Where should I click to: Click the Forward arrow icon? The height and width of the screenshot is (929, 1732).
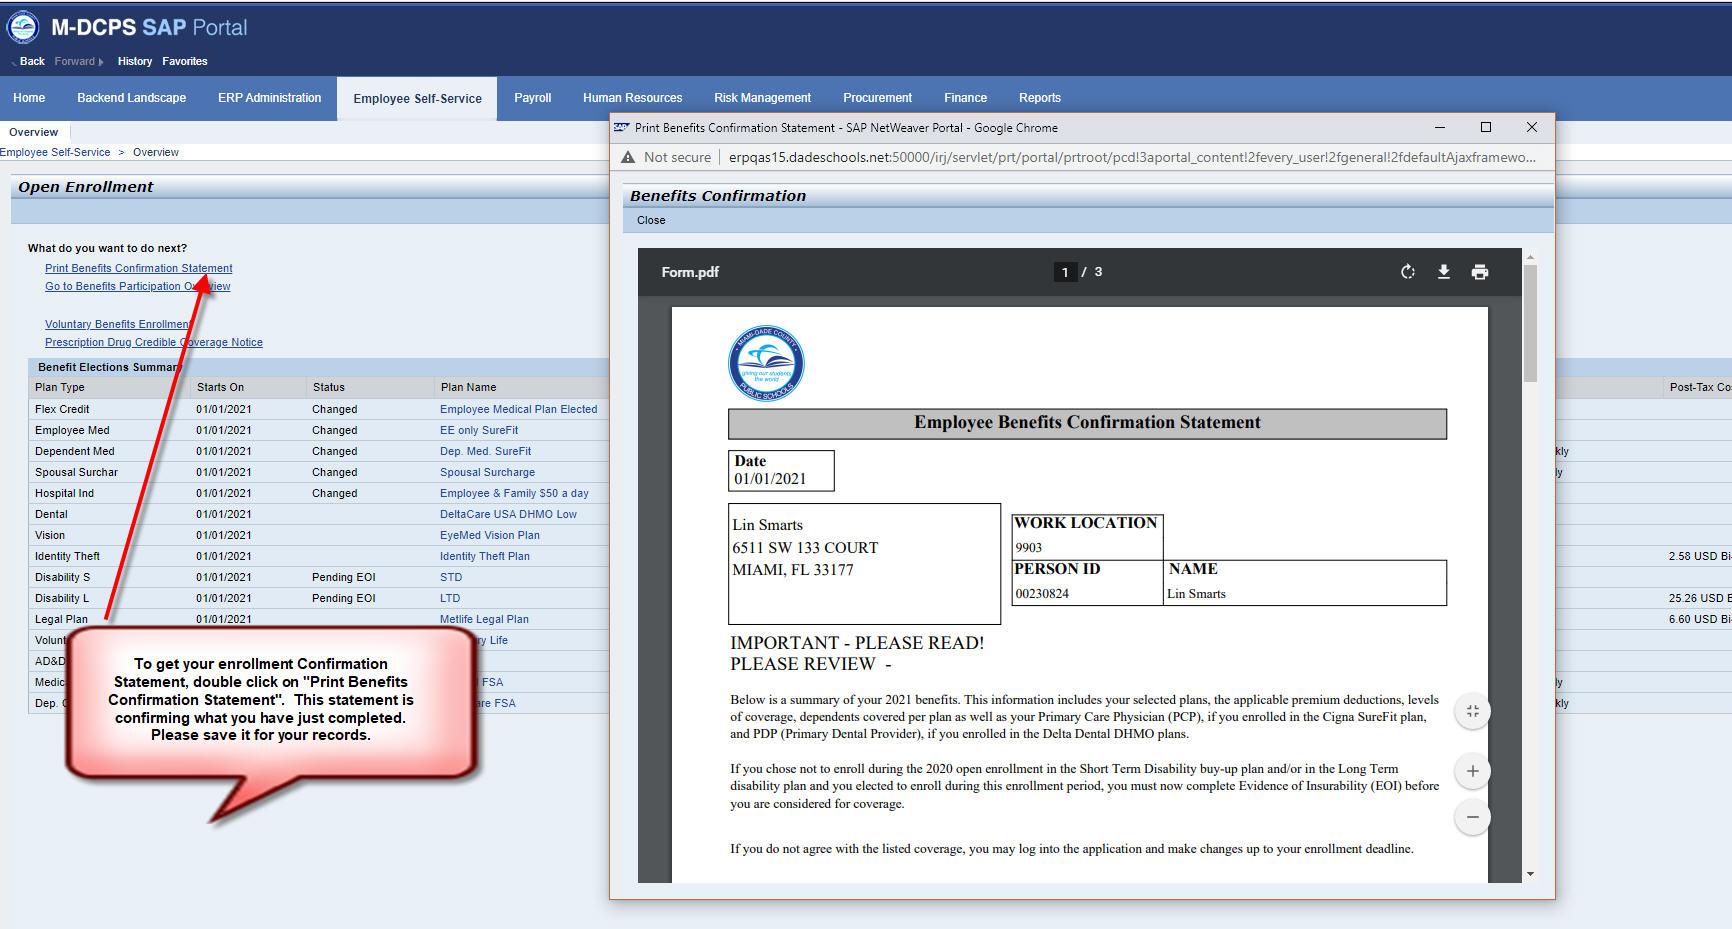101,62
